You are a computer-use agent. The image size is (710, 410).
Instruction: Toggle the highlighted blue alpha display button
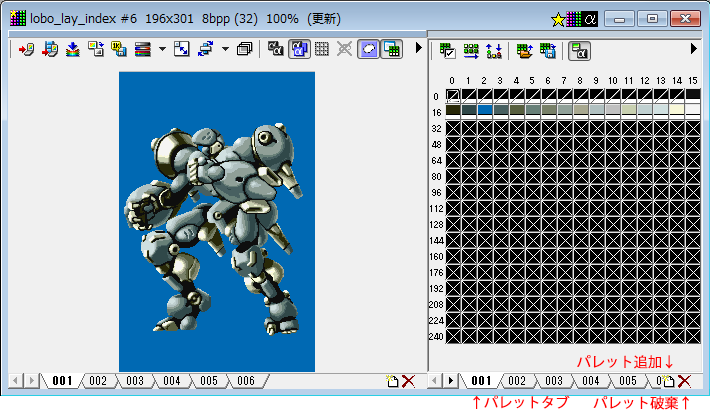point(299,49)
